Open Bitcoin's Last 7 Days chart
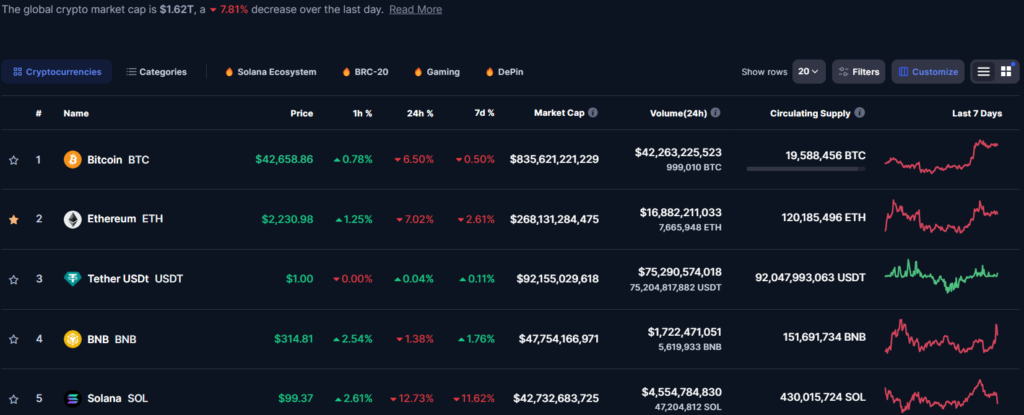The image size is (1024, 415). click(x=941, y=158)
